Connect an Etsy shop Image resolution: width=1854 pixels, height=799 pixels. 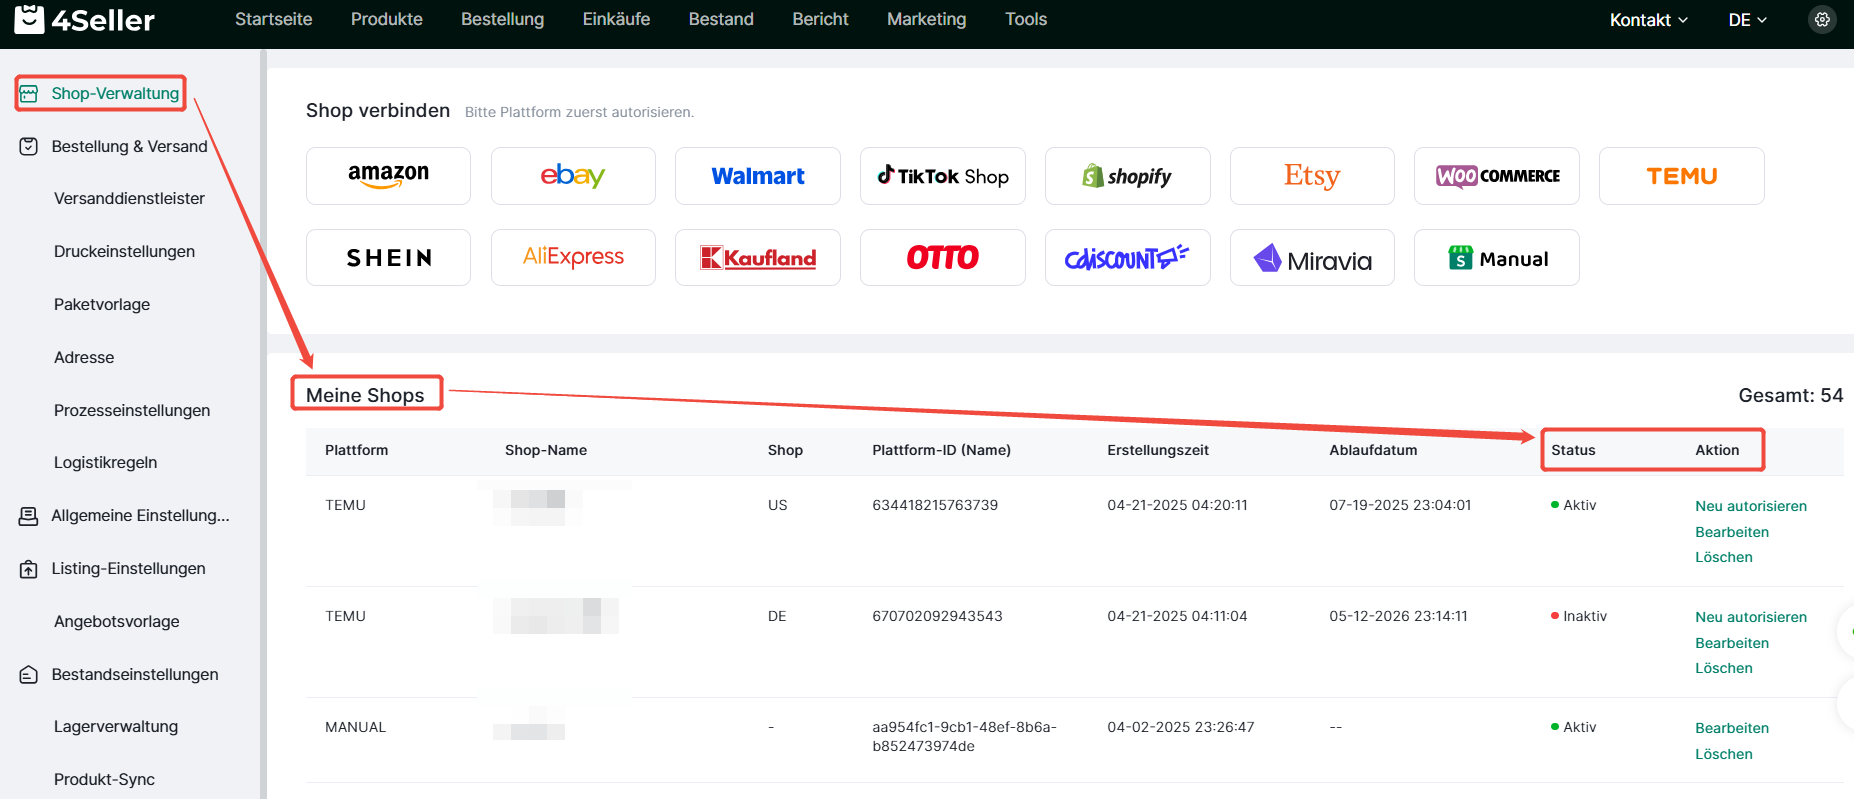[1312, 176]
